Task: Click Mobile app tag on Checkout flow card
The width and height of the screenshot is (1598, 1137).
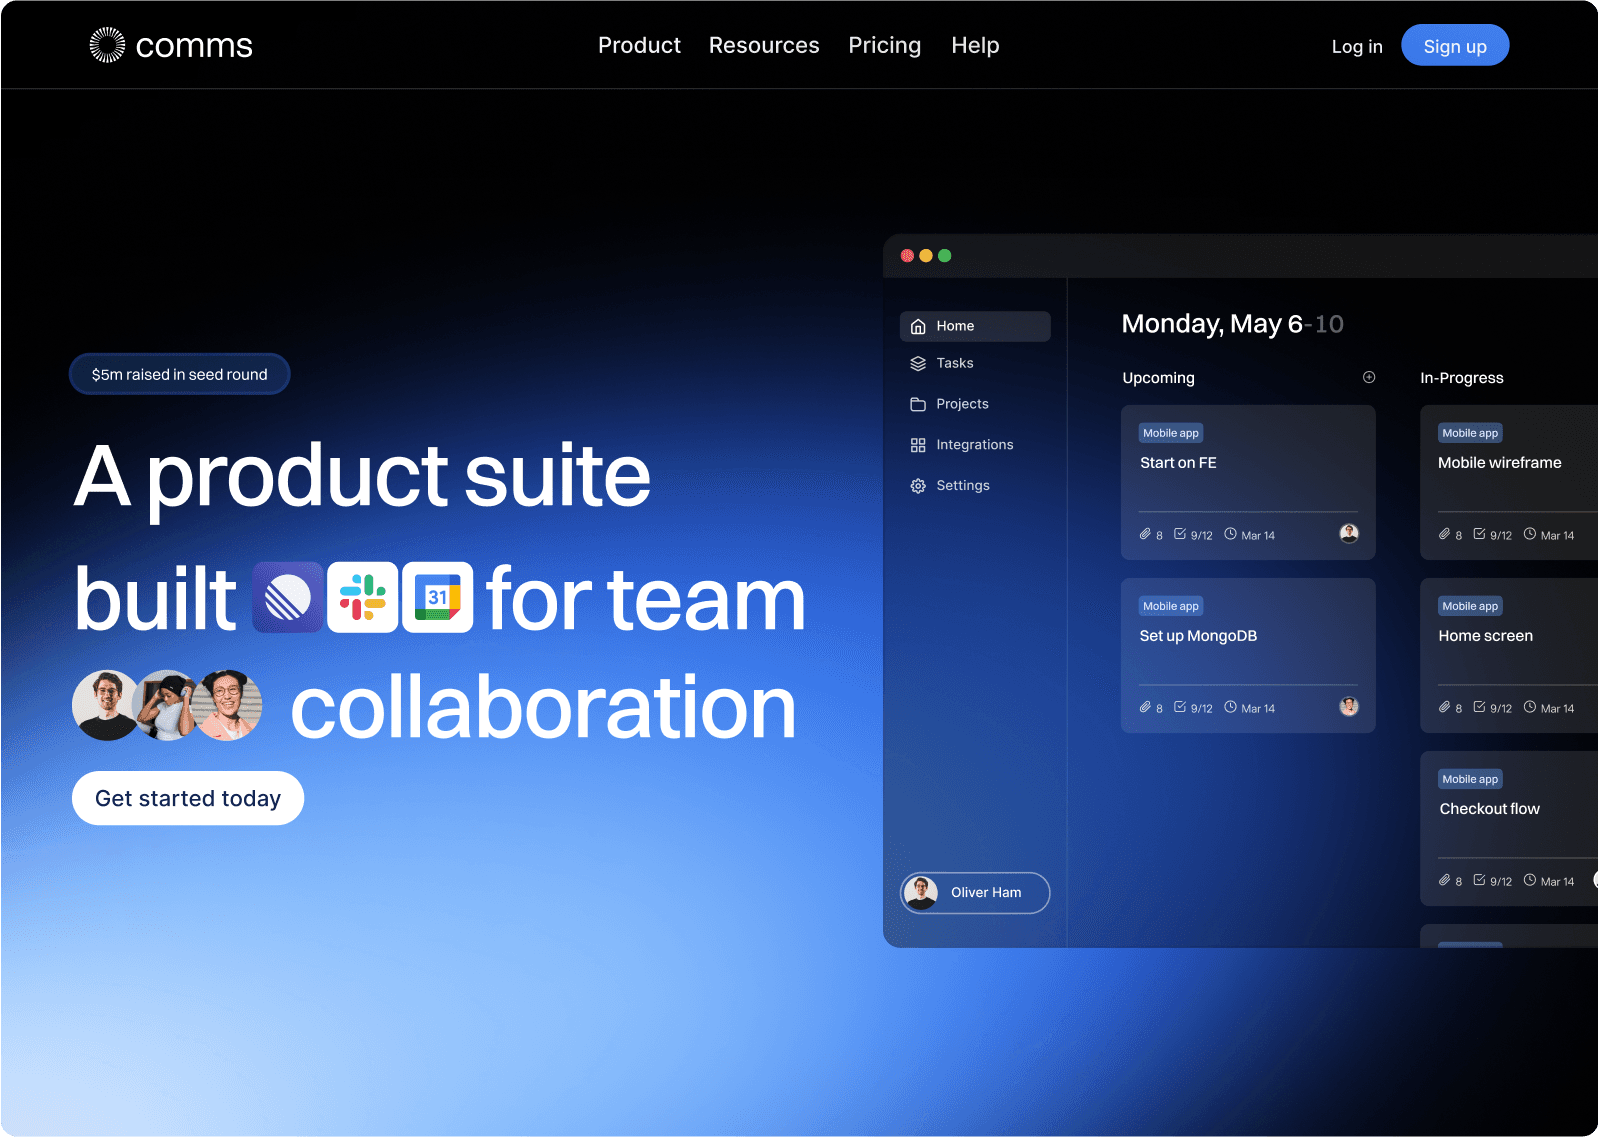Action: click(x=1470, y=779)
